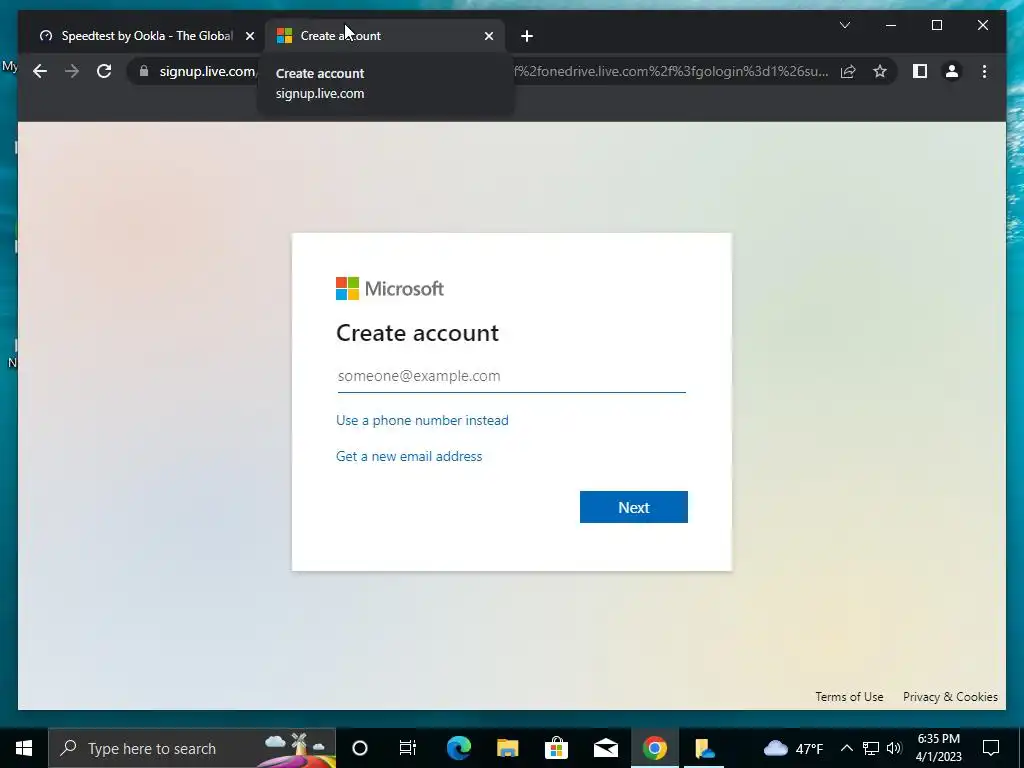This screenshot has width=1024, height=768.
Task: Open the tab search dropdown chevron
Action: (844, 25)
